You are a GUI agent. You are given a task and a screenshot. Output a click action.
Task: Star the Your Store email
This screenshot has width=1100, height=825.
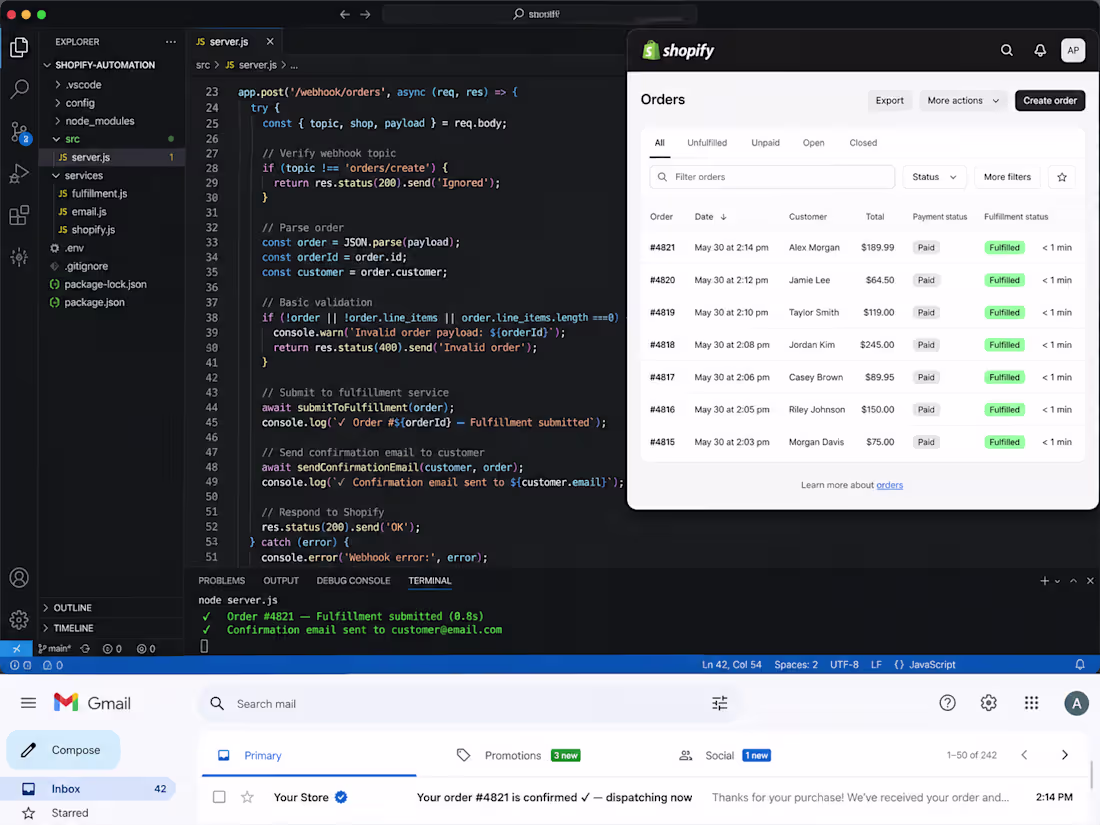(x=247, y=797)
